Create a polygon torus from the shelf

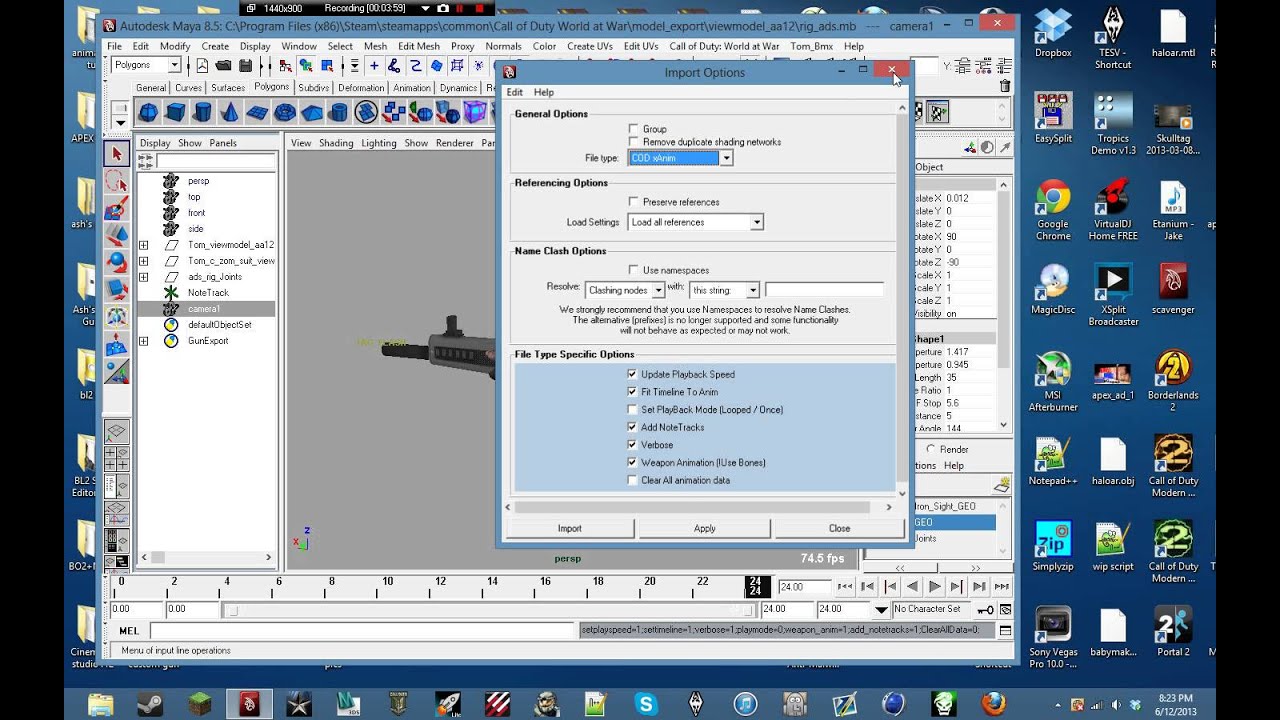tap(284, 112)
